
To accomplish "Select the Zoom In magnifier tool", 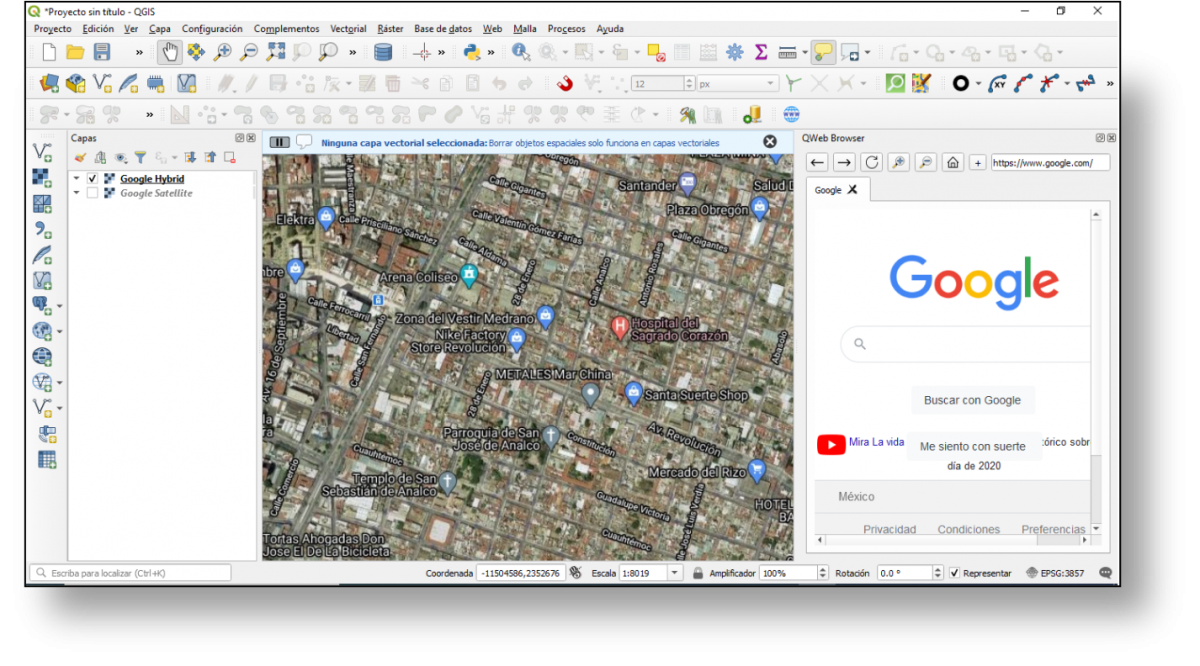I will [223, 51].
